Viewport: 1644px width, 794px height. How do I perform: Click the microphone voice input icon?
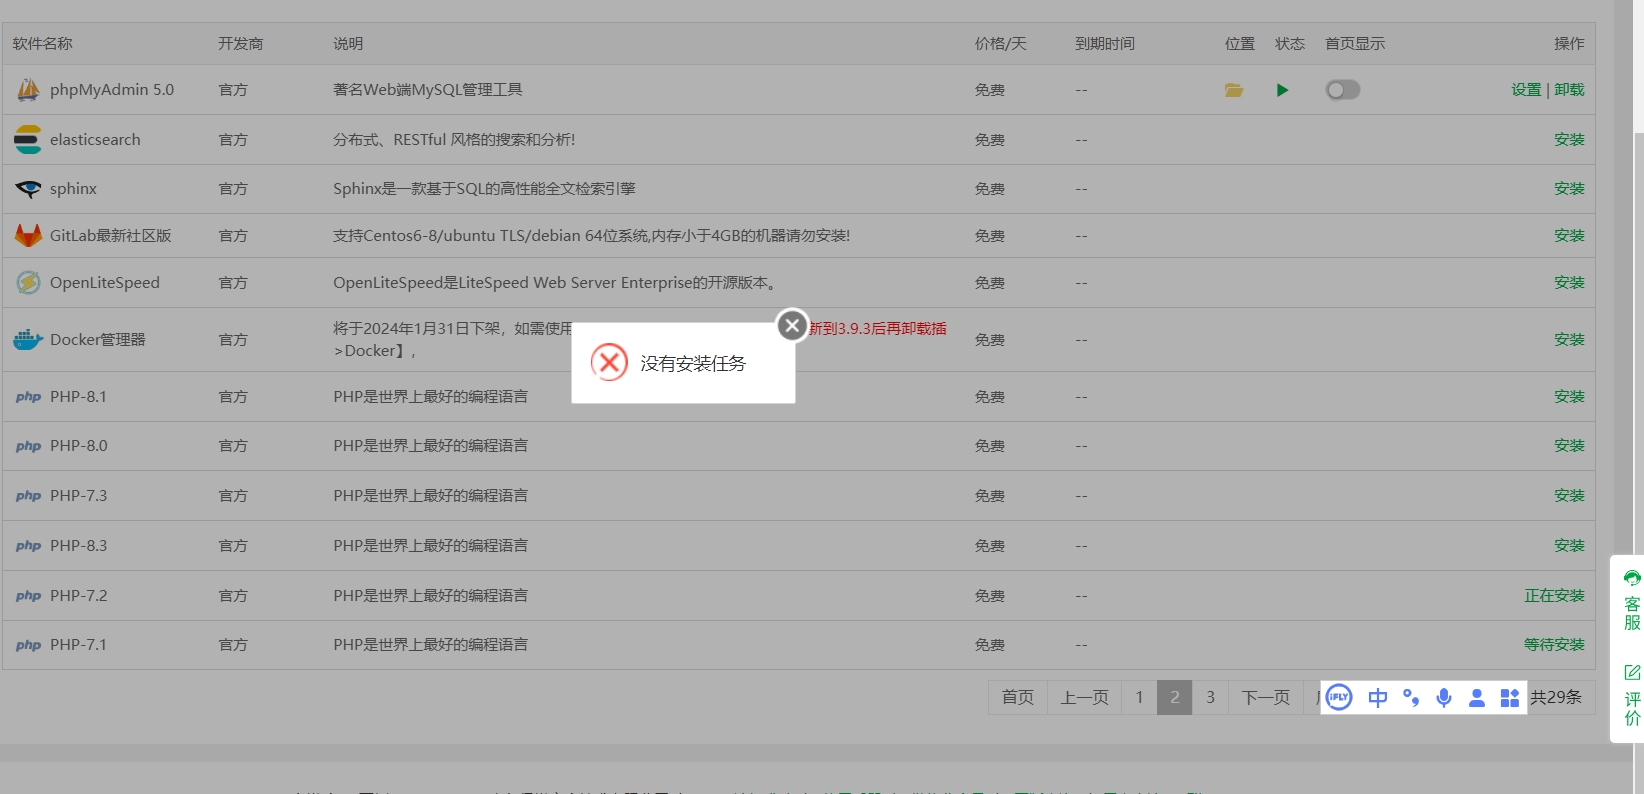1444,698
